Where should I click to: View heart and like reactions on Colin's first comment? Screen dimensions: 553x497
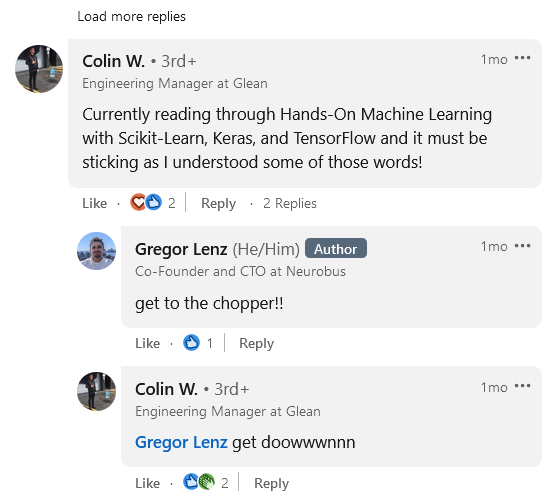pyautogui.click(x=152, y=203)
